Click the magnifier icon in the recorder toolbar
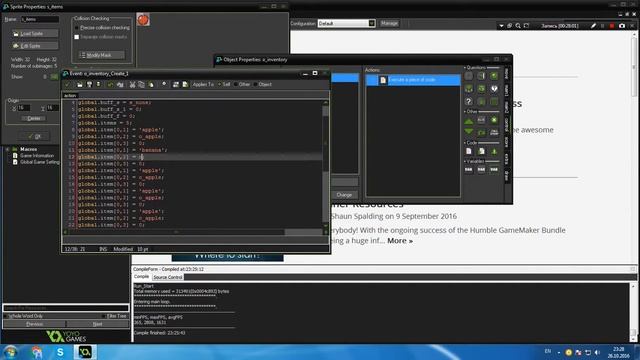 518,26
